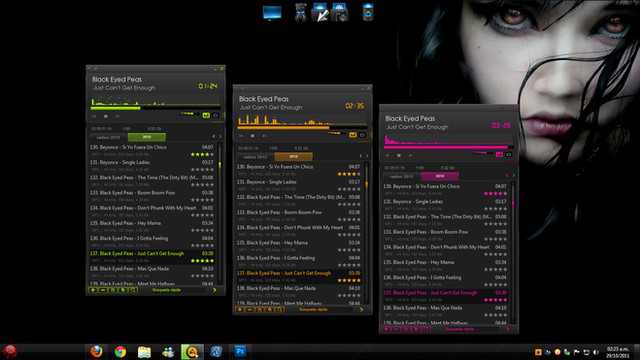
Task: Open Firefox from the taskbar
Action: tap(96, 351)
